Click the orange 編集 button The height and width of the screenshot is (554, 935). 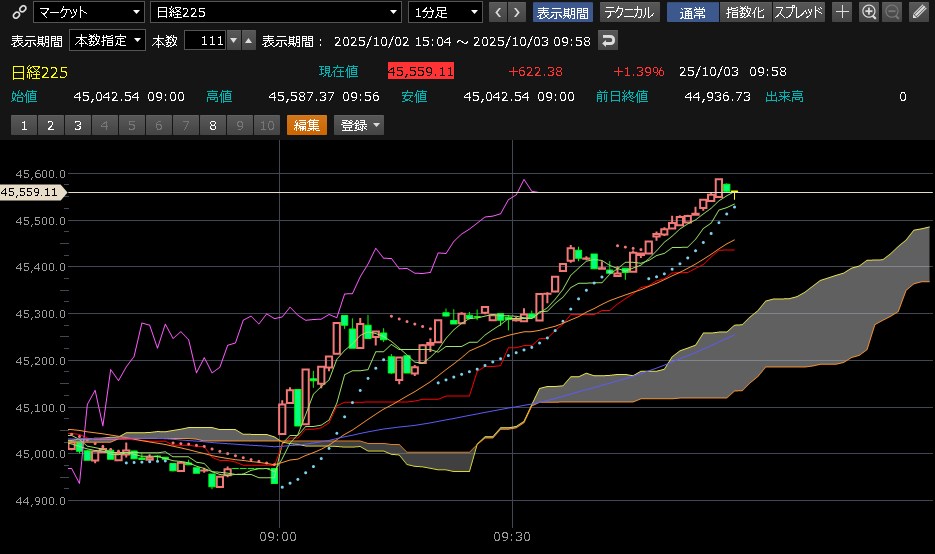point(307,125)
